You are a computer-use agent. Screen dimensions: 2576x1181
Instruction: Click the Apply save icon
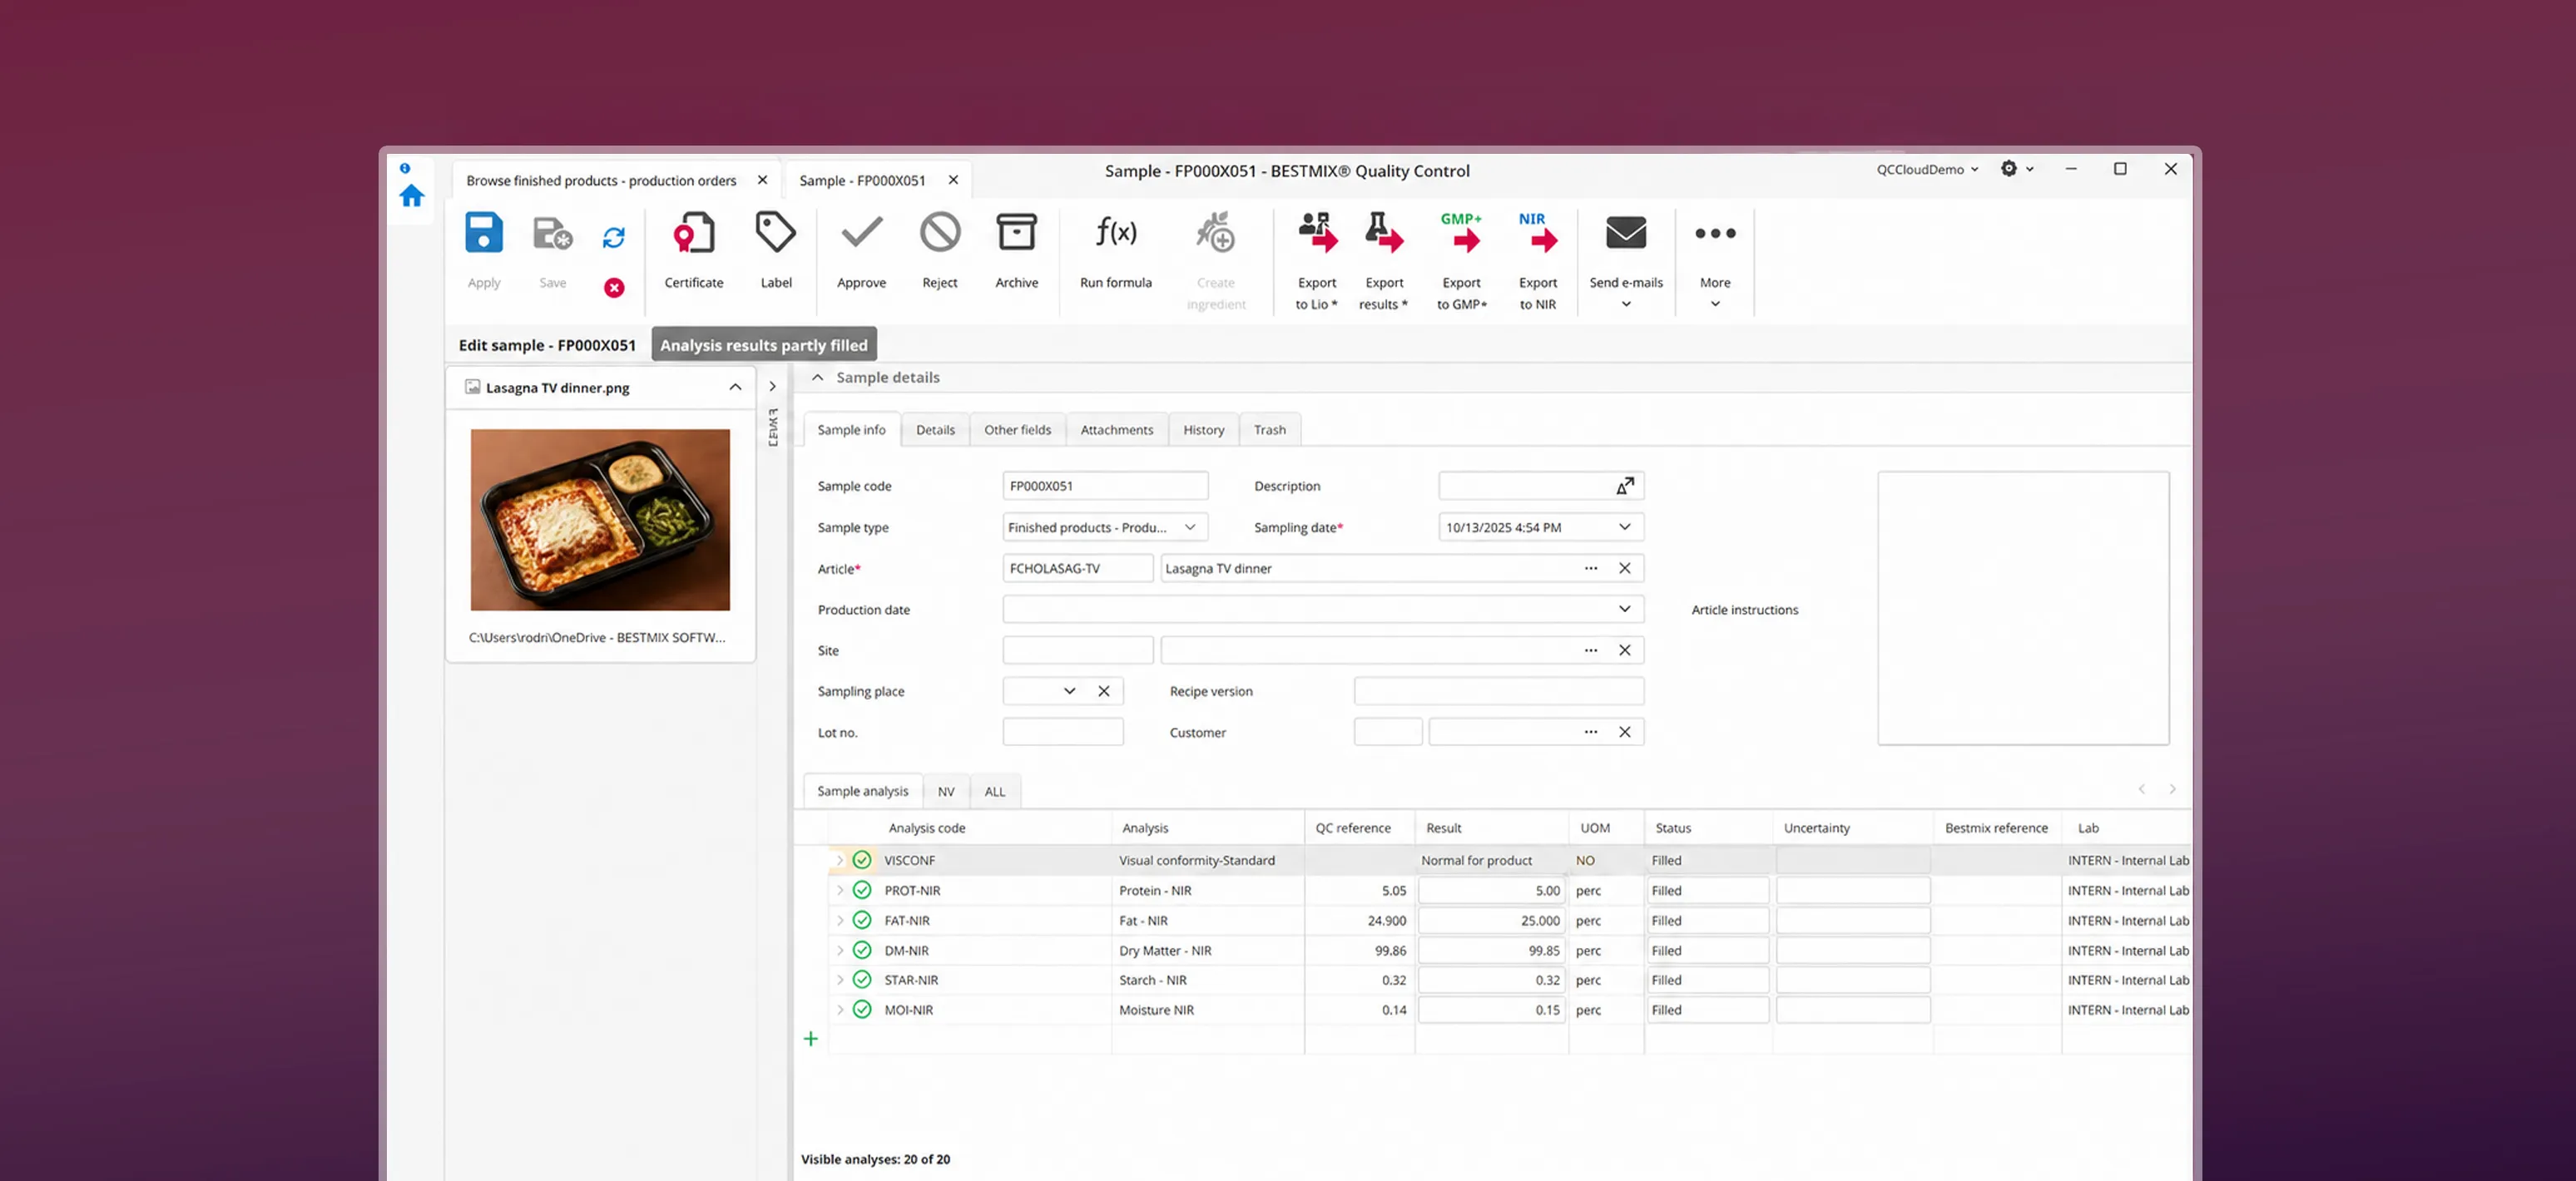[484, 234]
